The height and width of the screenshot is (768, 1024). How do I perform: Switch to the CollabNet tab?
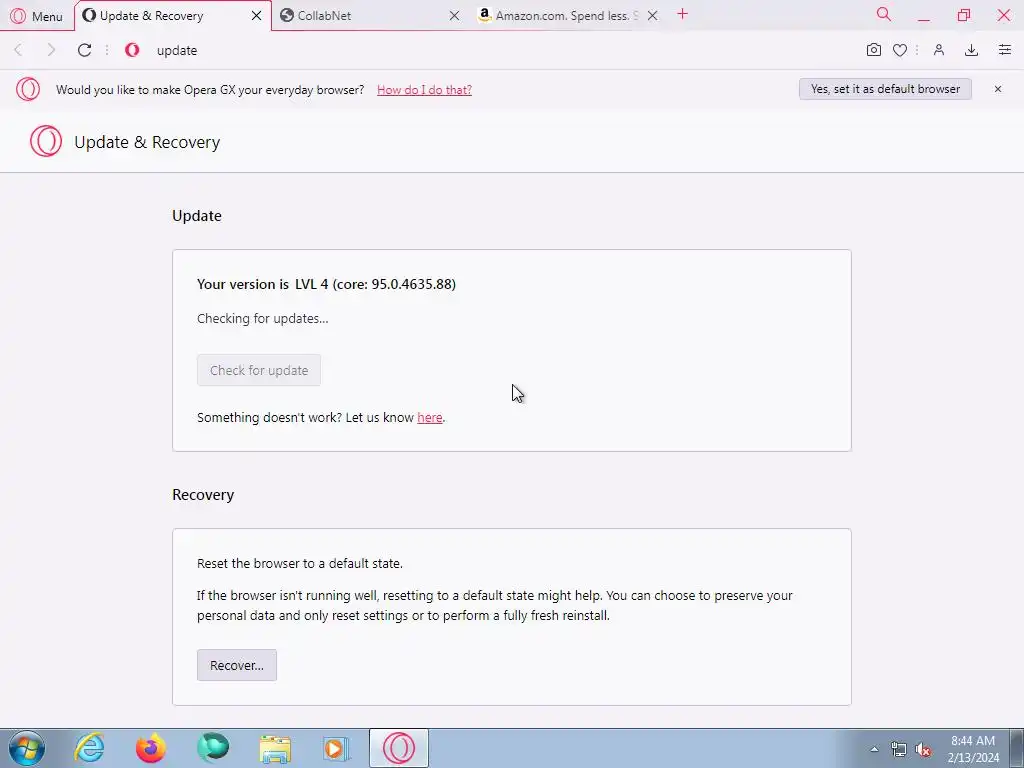[369, 16]
